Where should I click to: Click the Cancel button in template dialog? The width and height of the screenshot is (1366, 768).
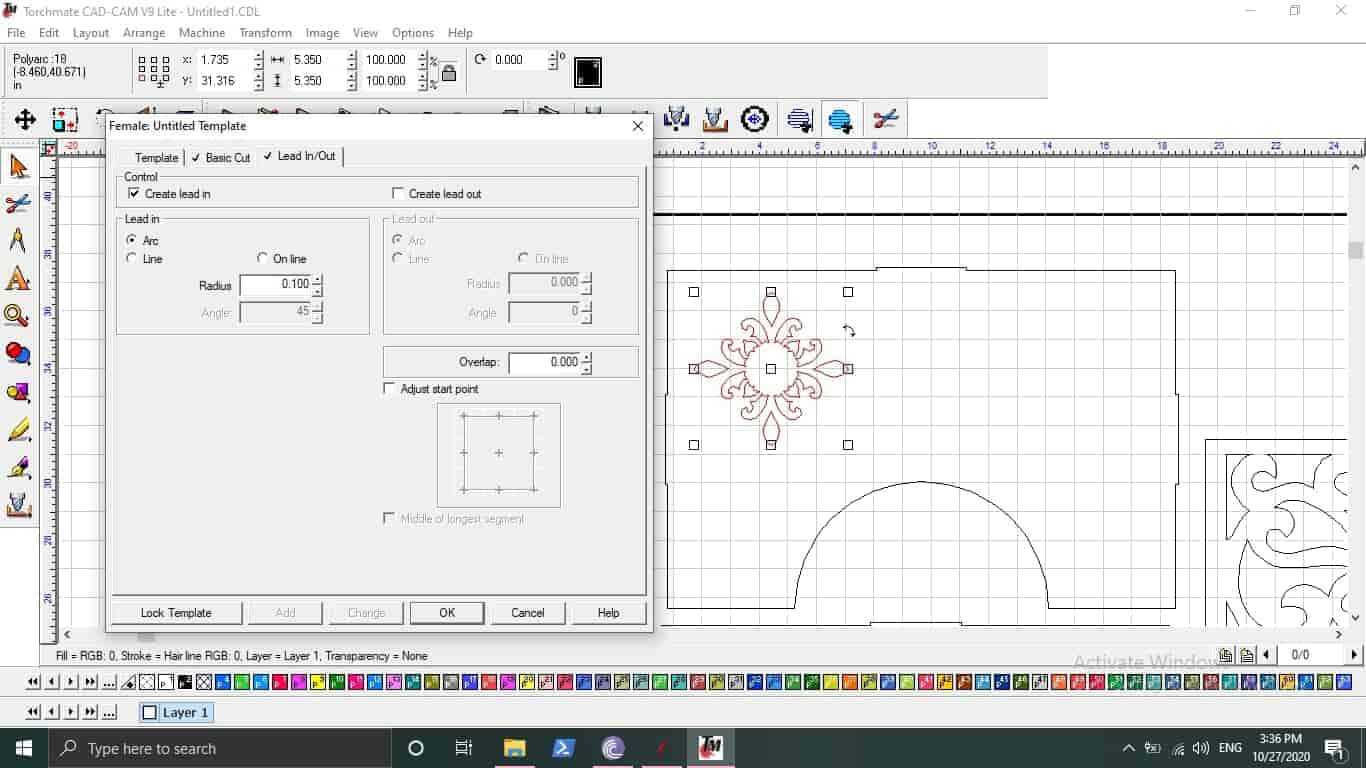(528, 613)
